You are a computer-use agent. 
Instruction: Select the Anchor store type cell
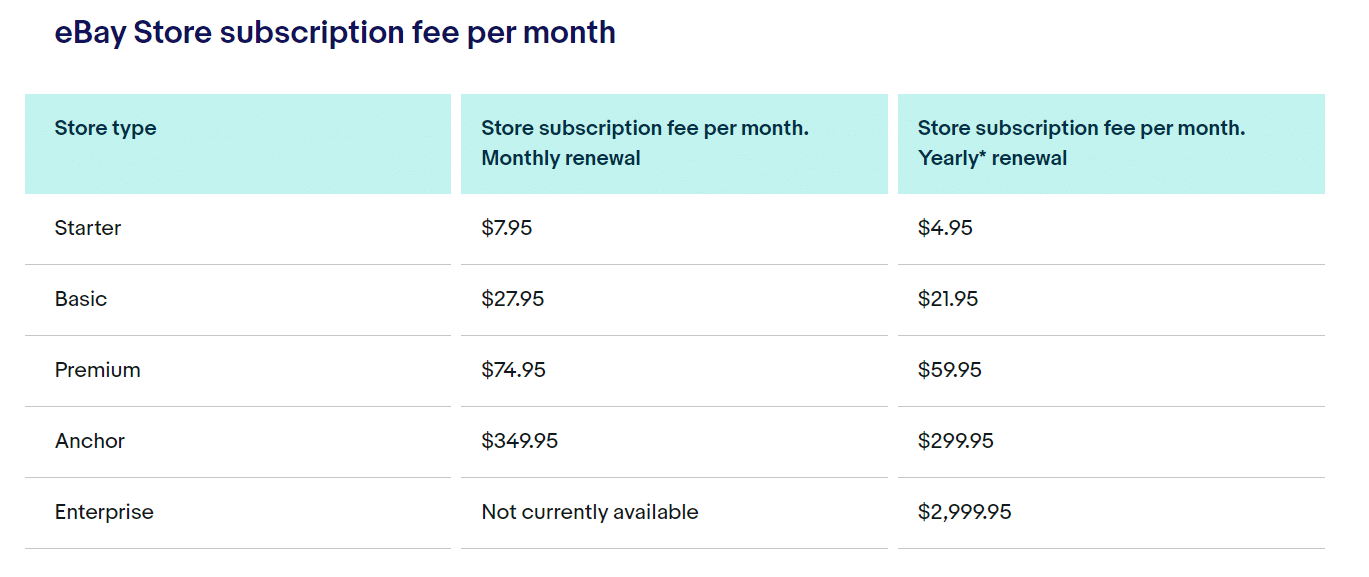pos(90,441)
